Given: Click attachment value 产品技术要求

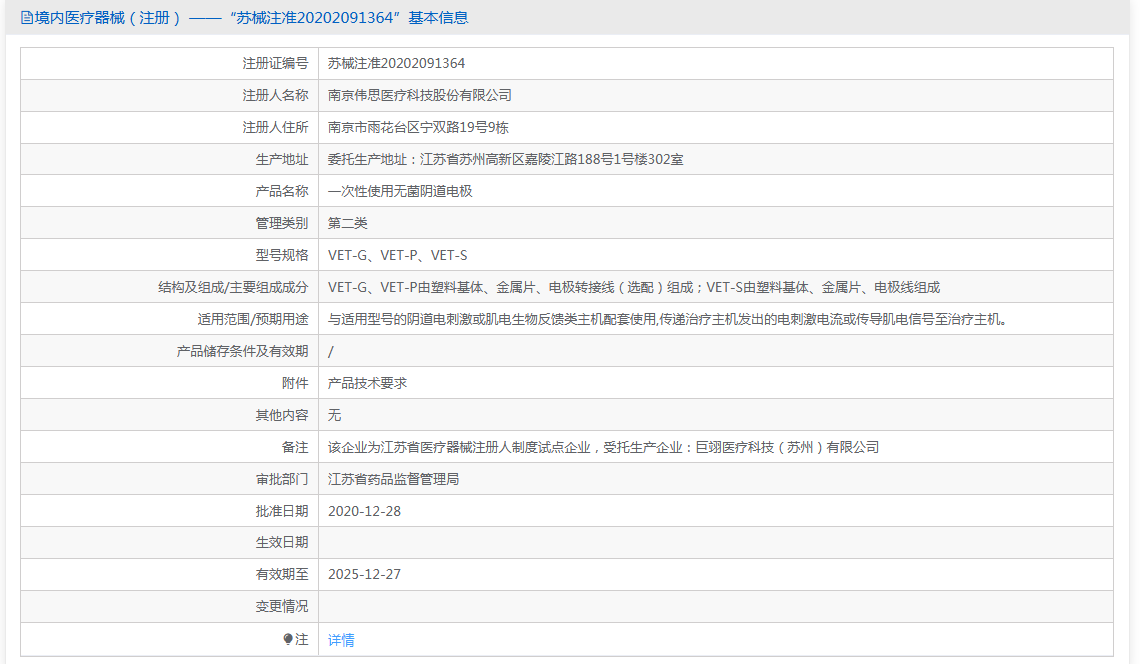Looking at the screenshot, I should (x=367, y=383).
